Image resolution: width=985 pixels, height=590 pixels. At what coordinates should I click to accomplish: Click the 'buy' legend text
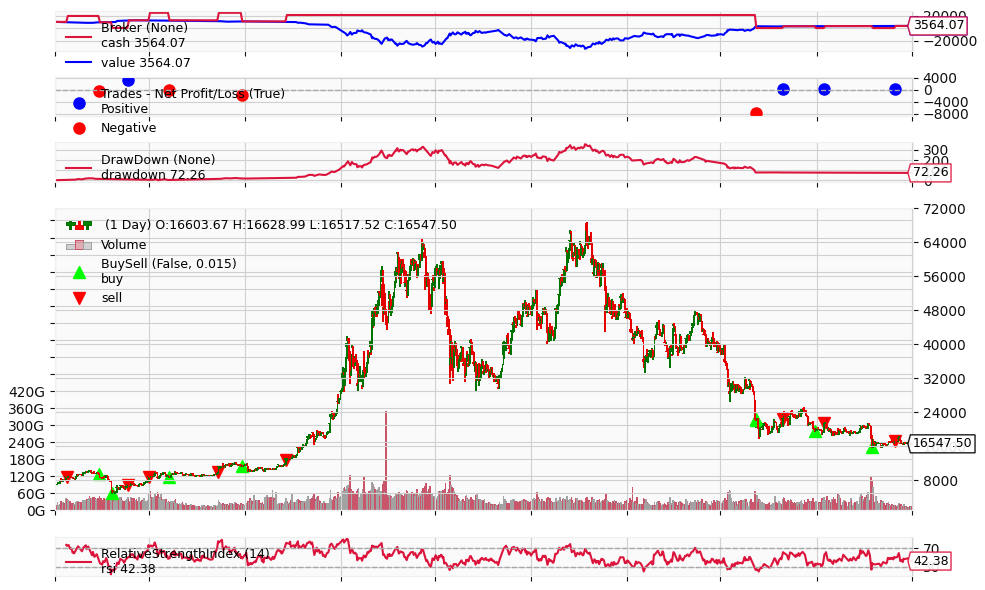[x=112, y=279]
